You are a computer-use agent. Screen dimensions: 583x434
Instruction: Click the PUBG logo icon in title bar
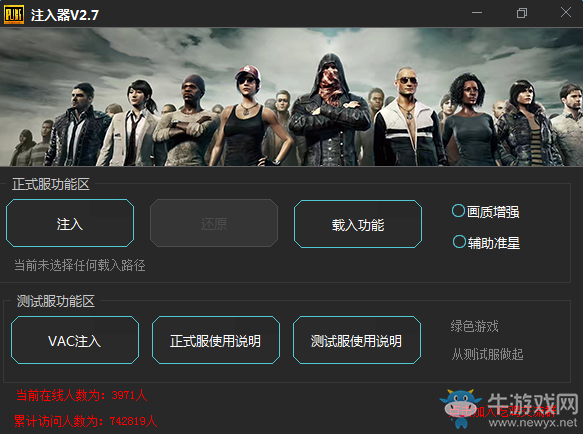click(x=14, y=15)
